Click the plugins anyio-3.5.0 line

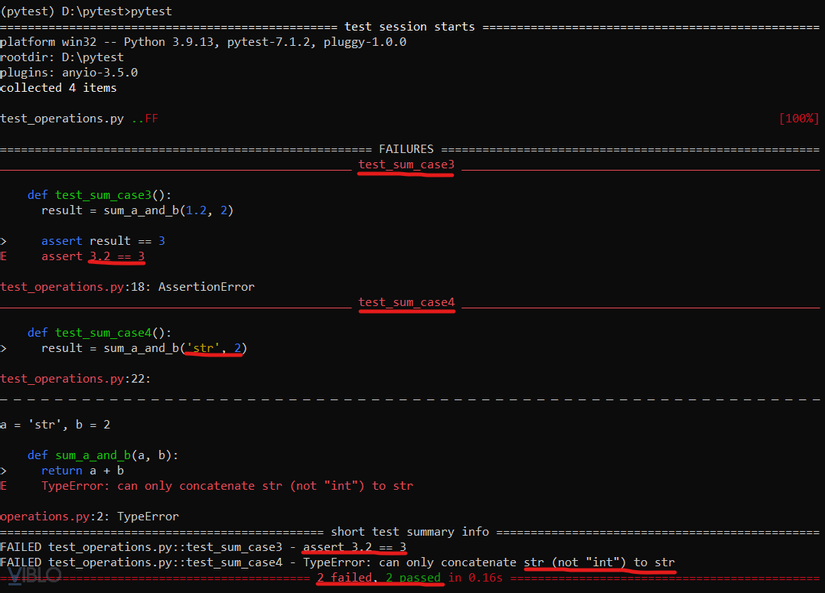click(x=60, y=72)
